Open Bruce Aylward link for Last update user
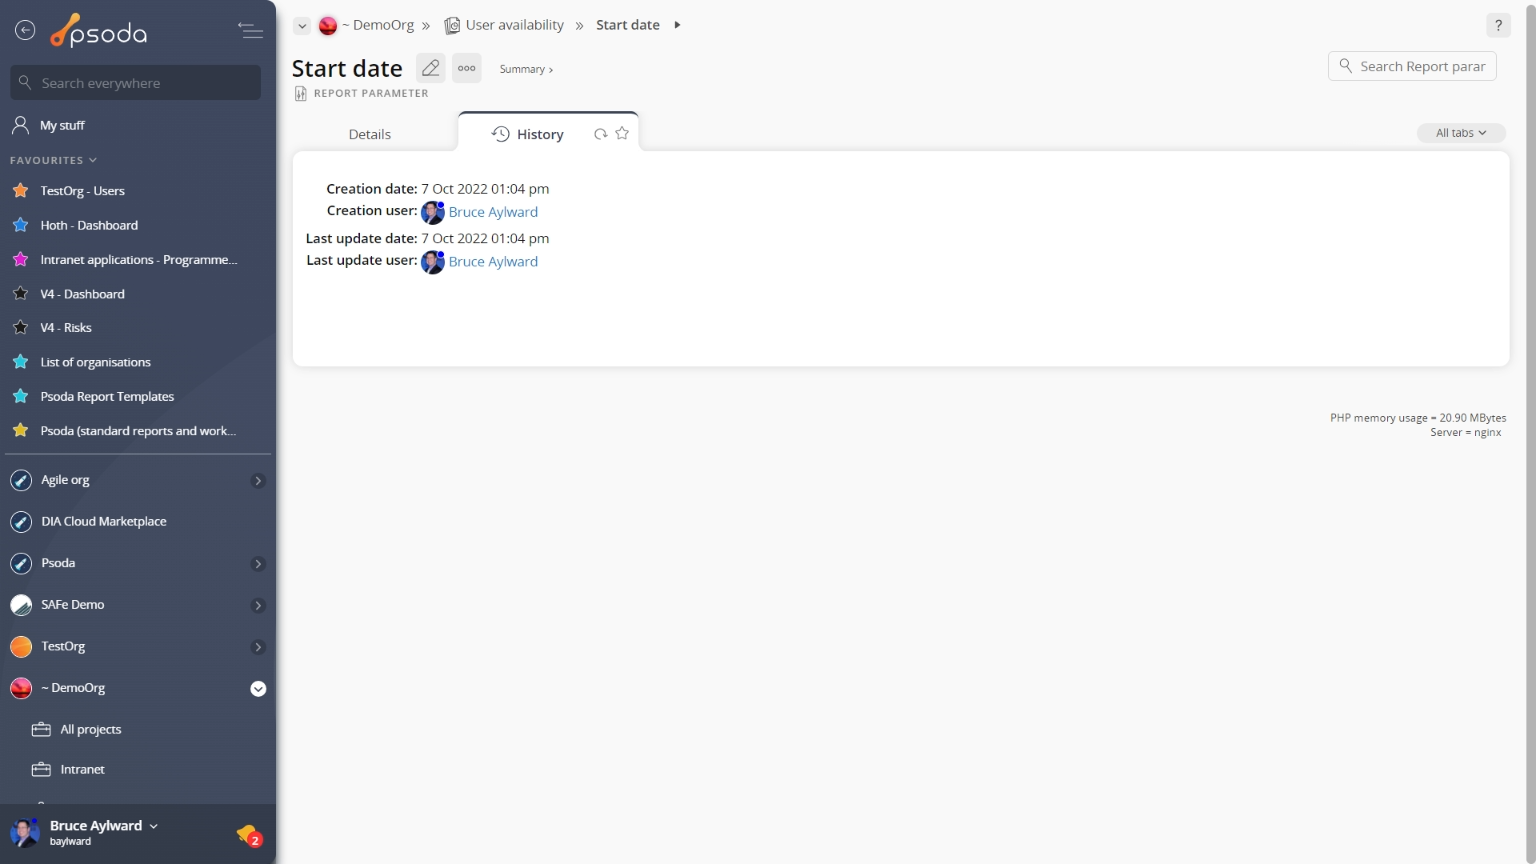1536x864 pixels. click(493, 262)
